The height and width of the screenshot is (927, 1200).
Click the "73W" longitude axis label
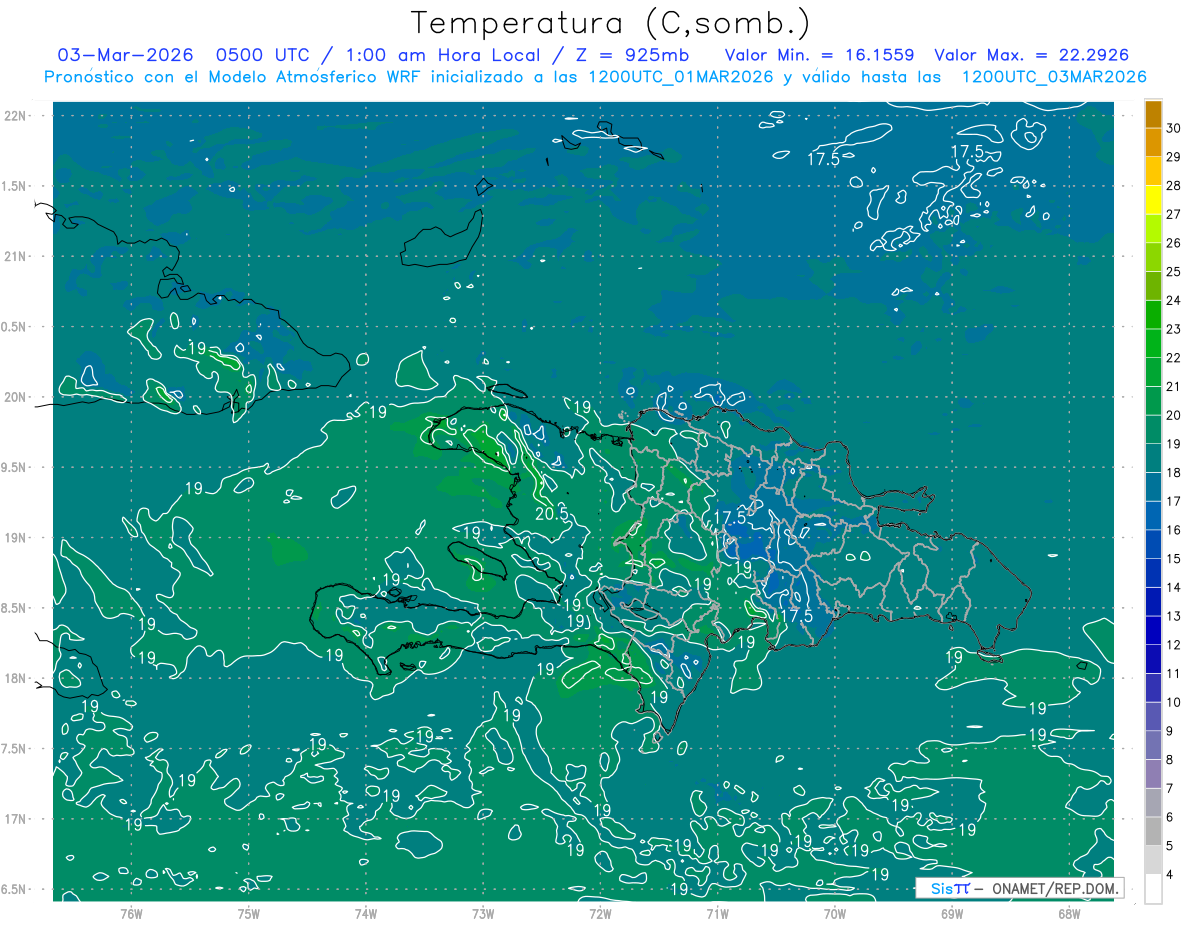(483, 914)
